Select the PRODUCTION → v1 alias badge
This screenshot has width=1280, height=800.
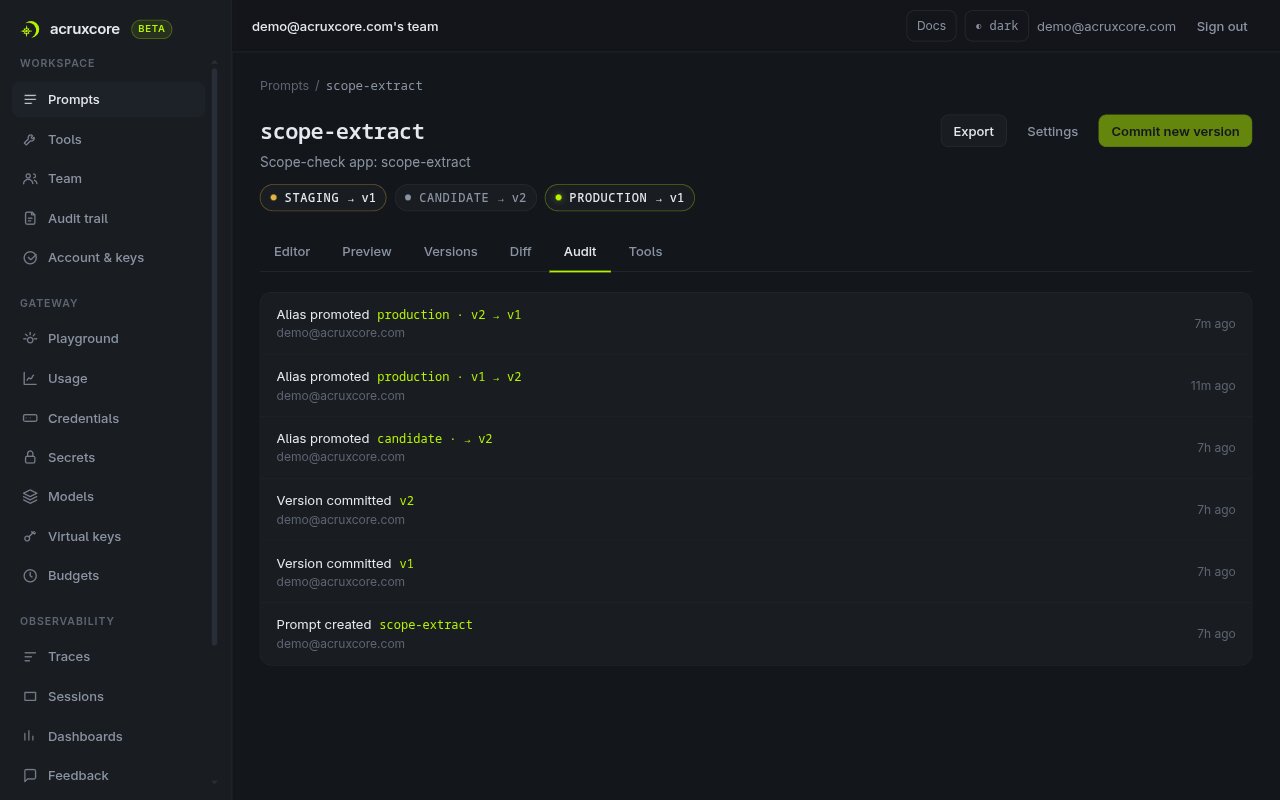click(x=619, y=198)
